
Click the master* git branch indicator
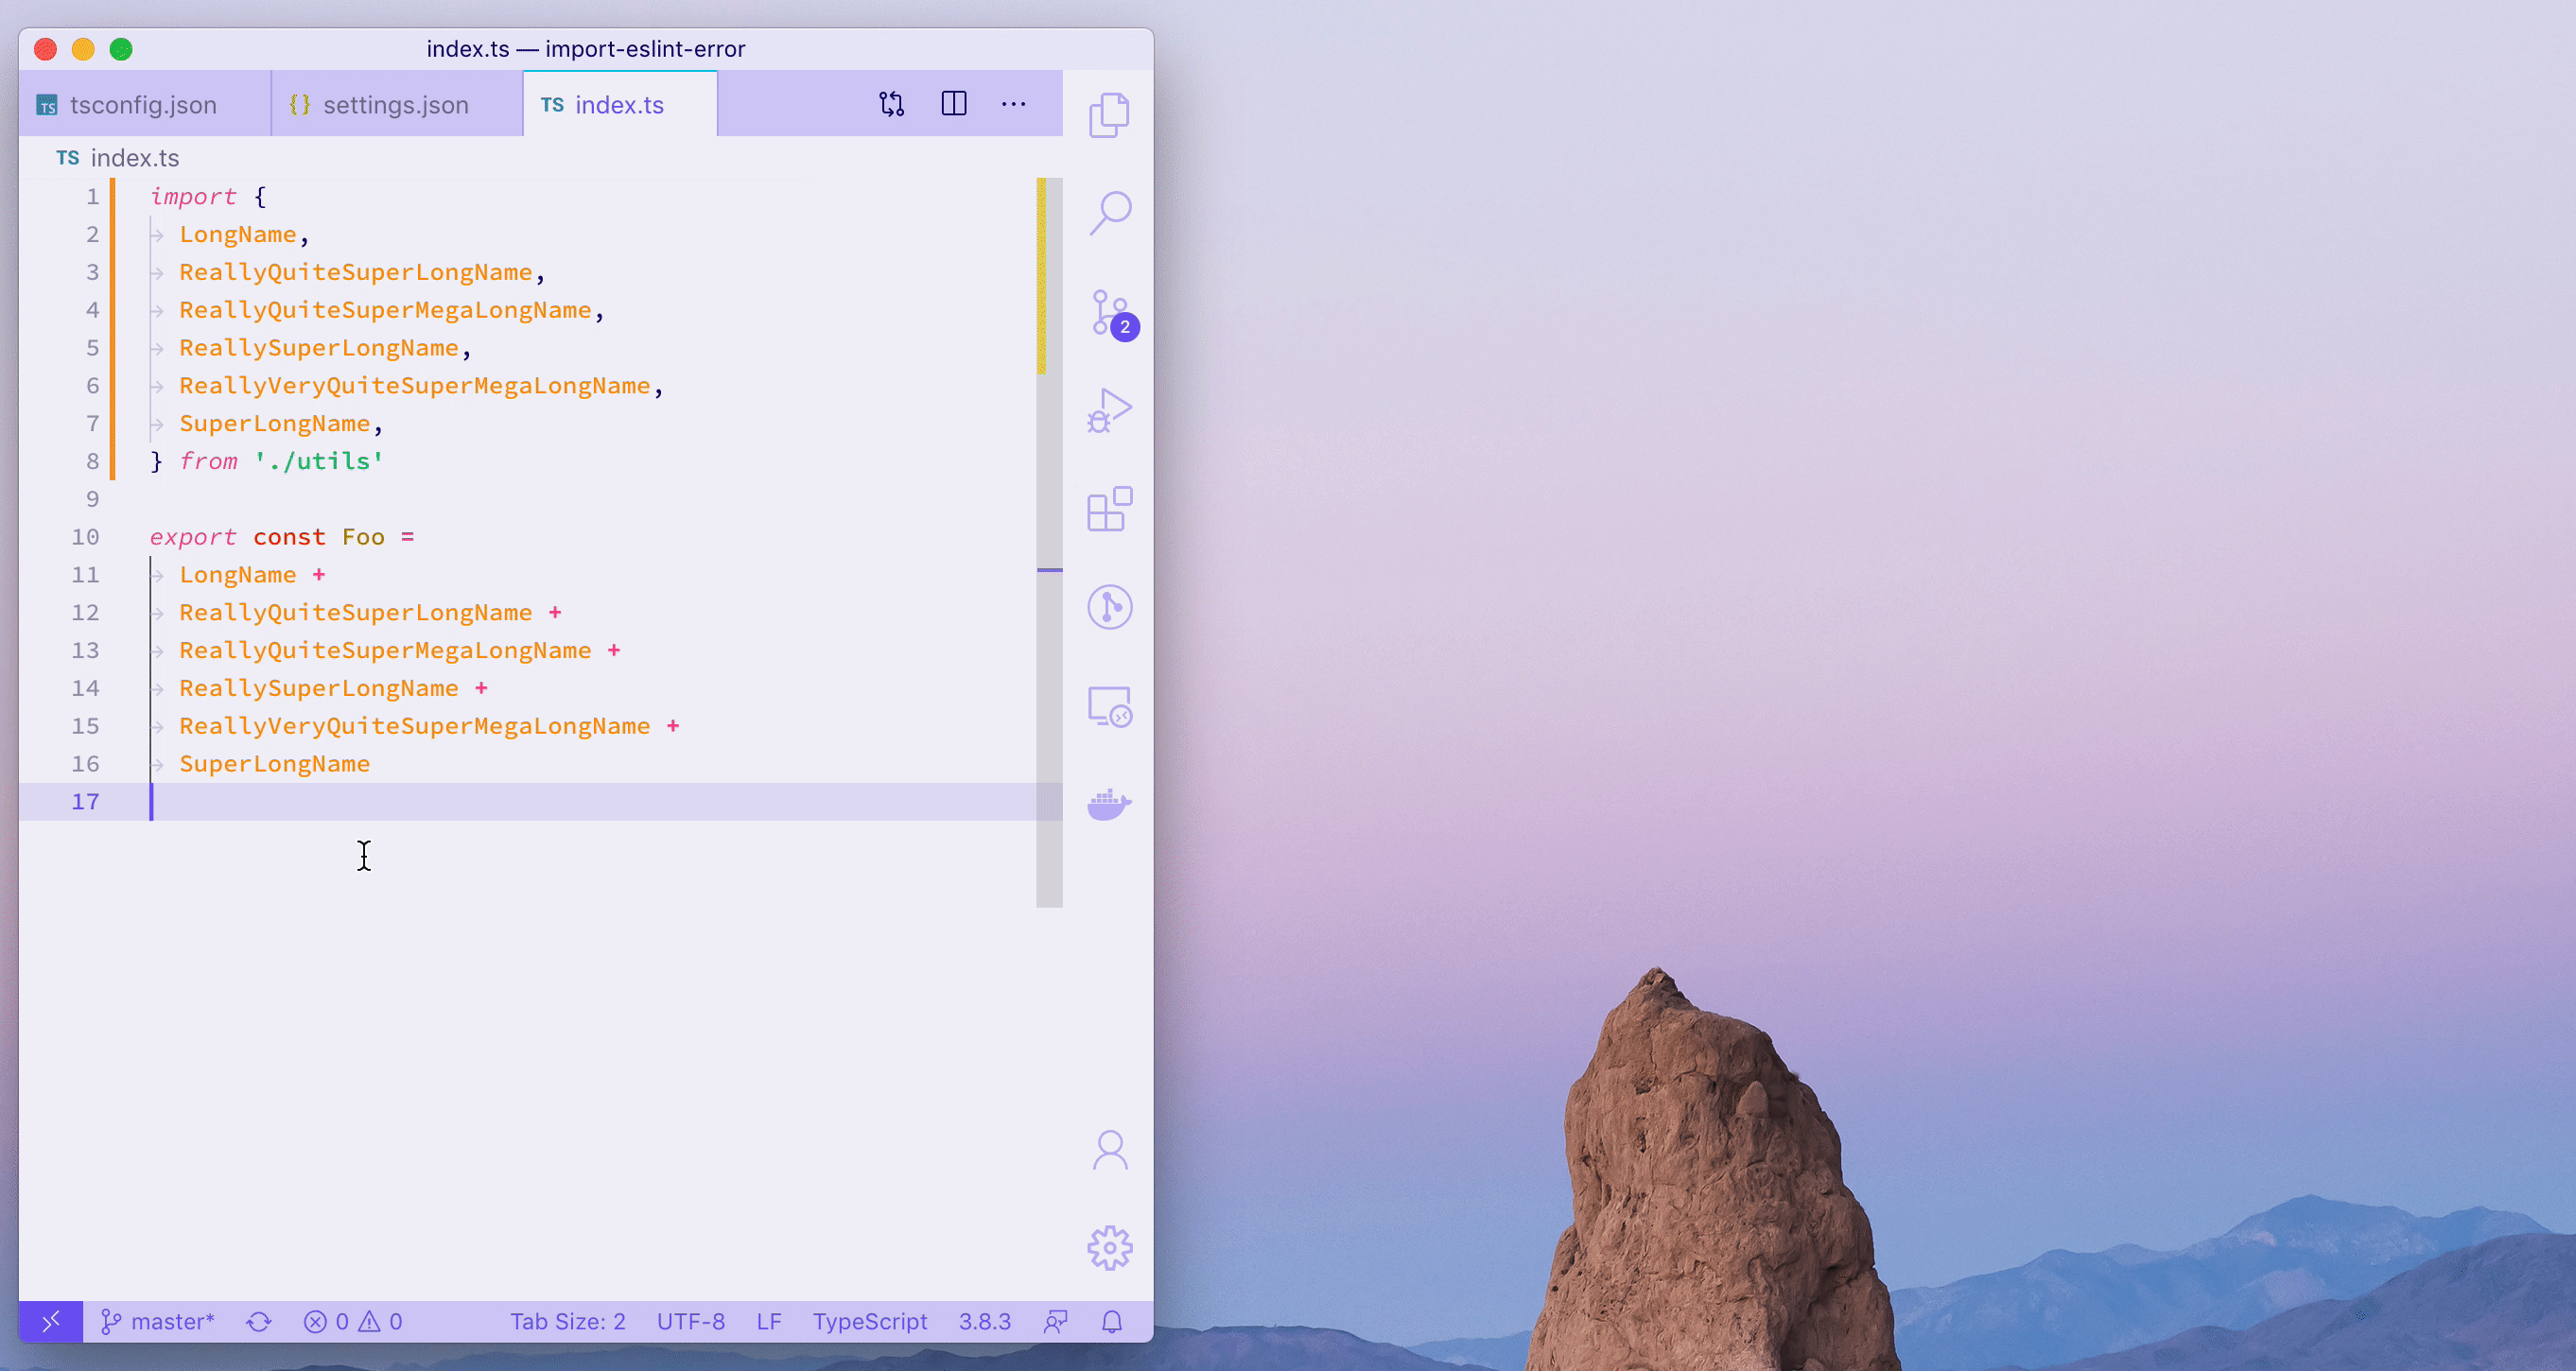point(158,1321)
